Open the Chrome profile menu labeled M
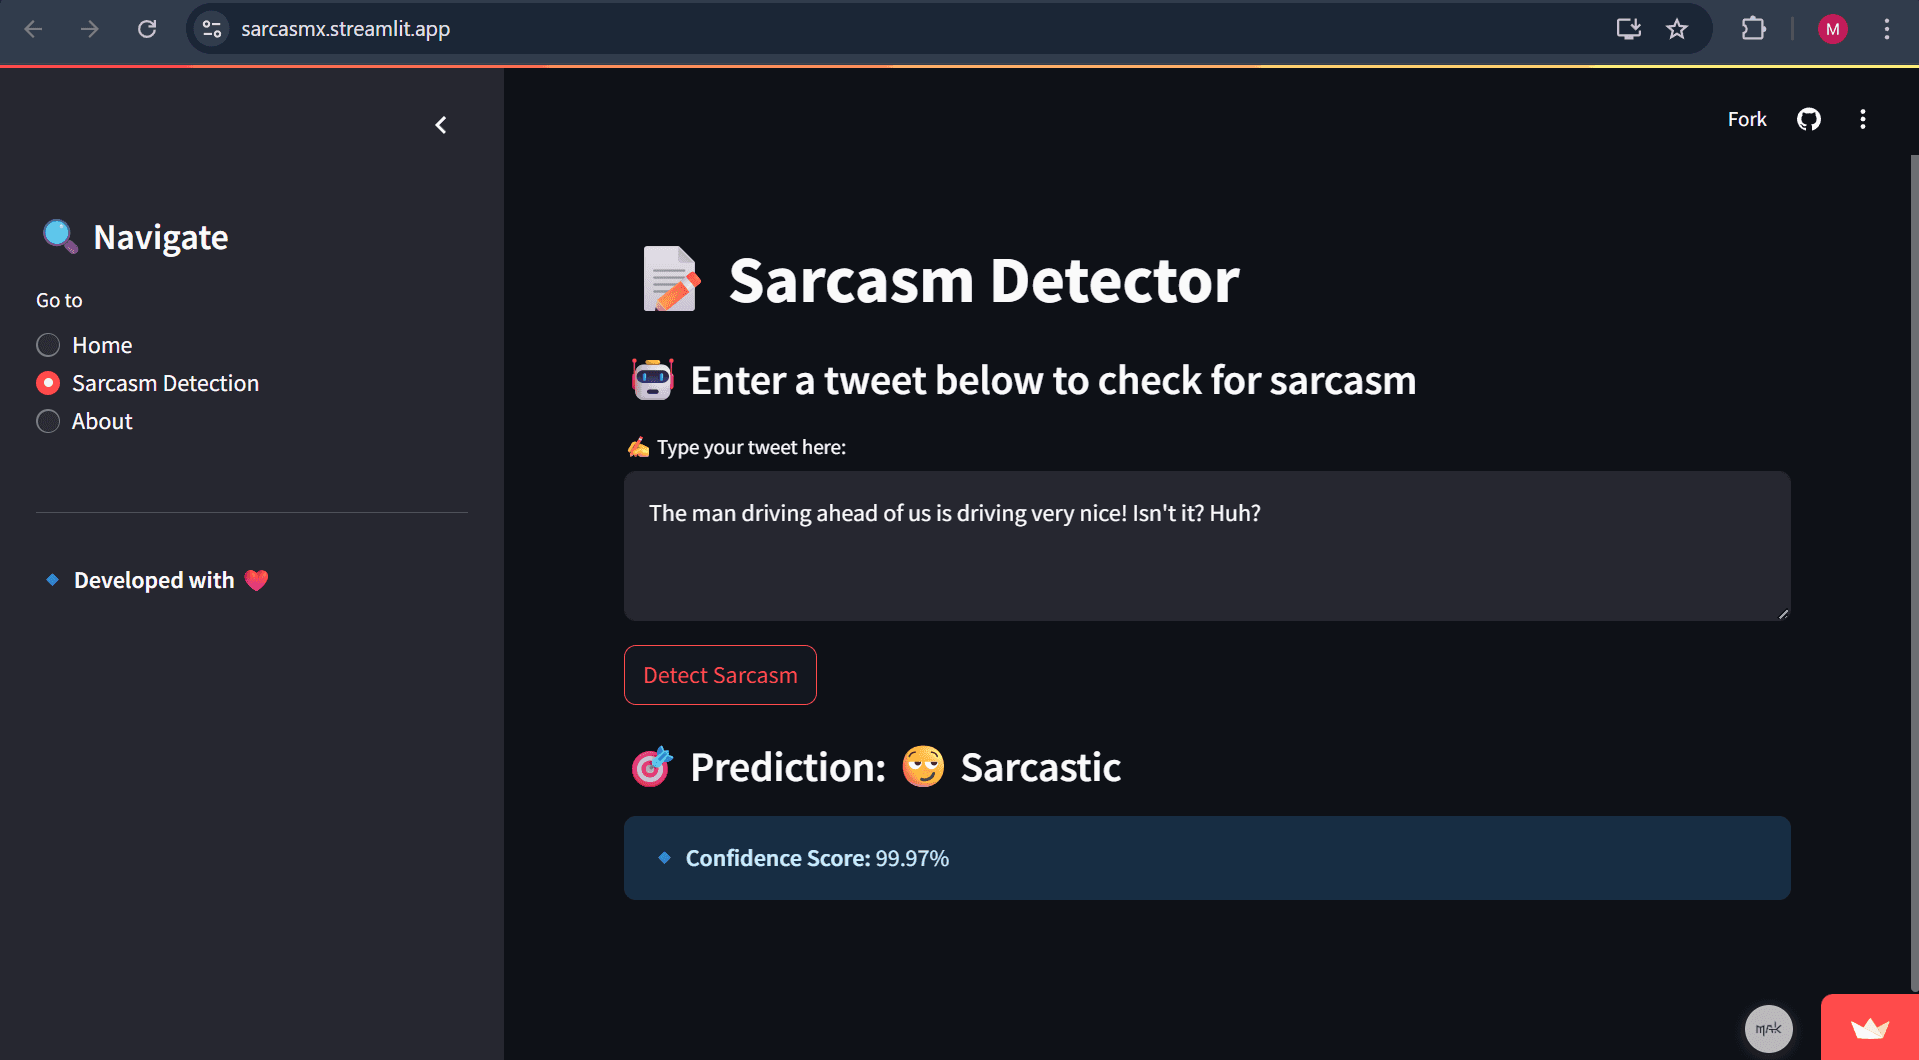The width and height of the screenshot is (1919, 1060). [1832, 29]
